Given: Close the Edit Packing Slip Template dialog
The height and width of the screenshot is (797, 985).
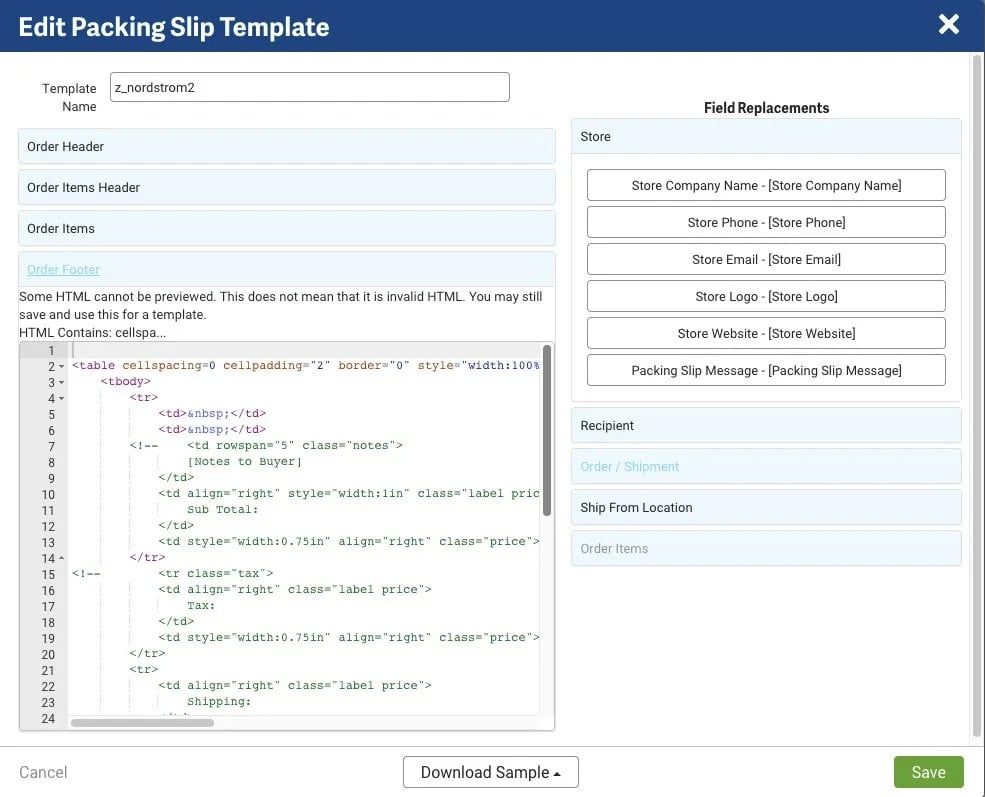Looking at the screenshot, I should [948, 24].
